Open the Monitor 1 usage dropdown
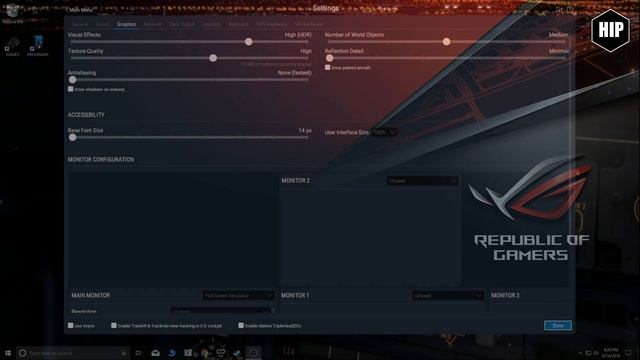This screenshot has height=360, width=640. pos(448,295)
